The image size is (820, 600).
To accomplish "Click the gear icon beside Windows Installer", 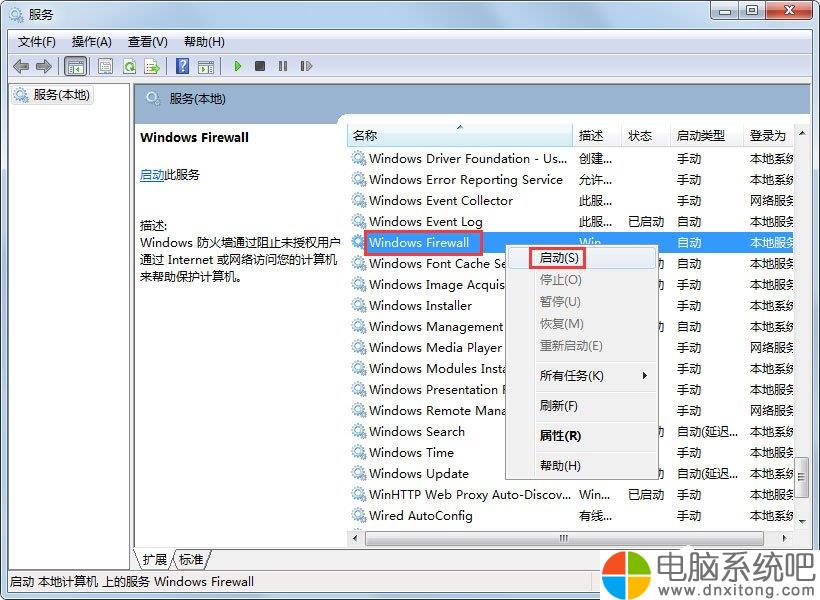I will (359, 305).
